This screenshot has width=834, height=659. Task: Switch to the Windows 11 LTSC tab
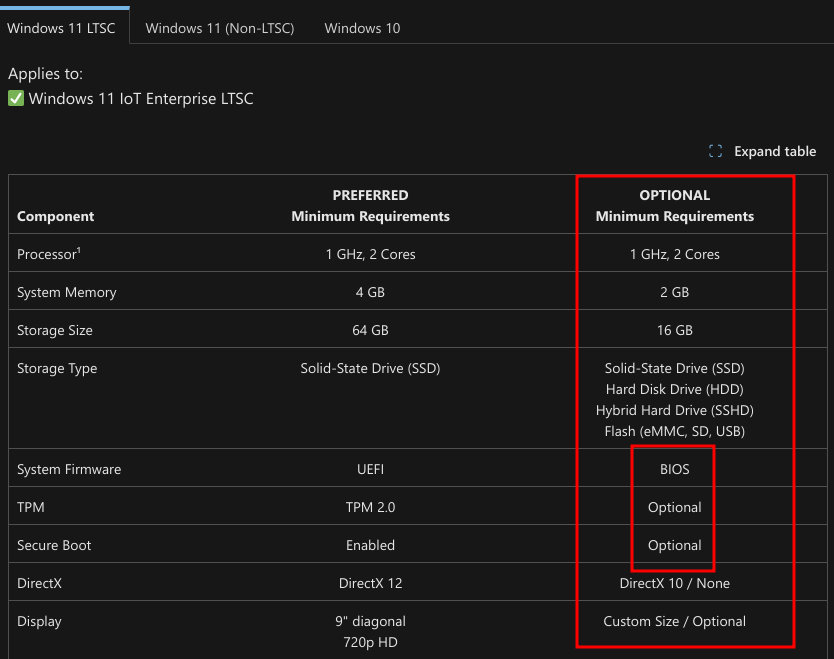click(x=61, y=28)
